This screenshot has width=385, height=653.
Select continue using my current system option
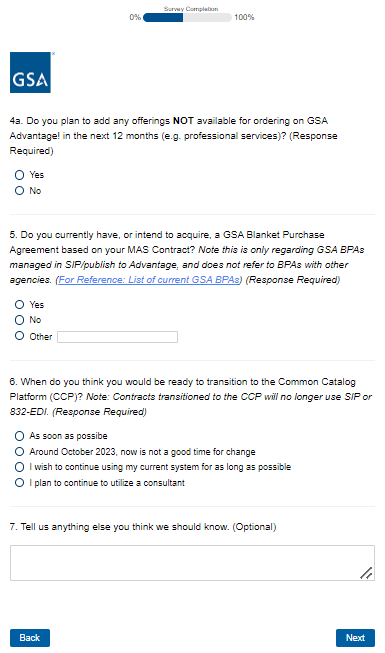20,467
